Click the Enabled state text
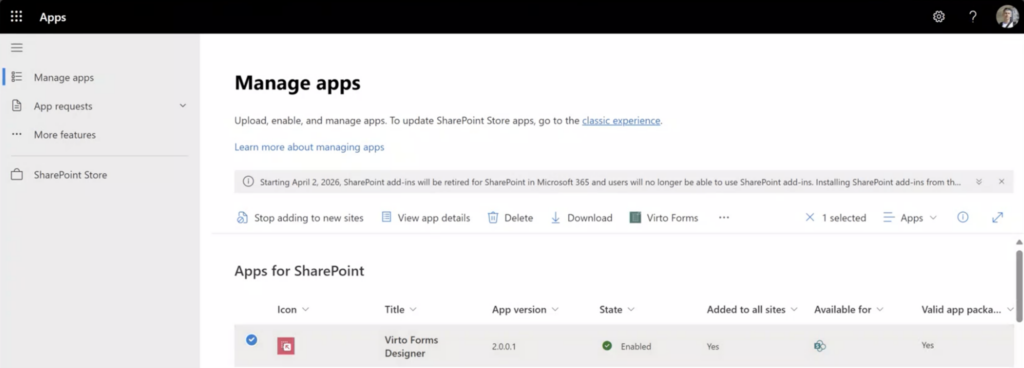Screen dimensions: 1024x368 click(636, 346)
